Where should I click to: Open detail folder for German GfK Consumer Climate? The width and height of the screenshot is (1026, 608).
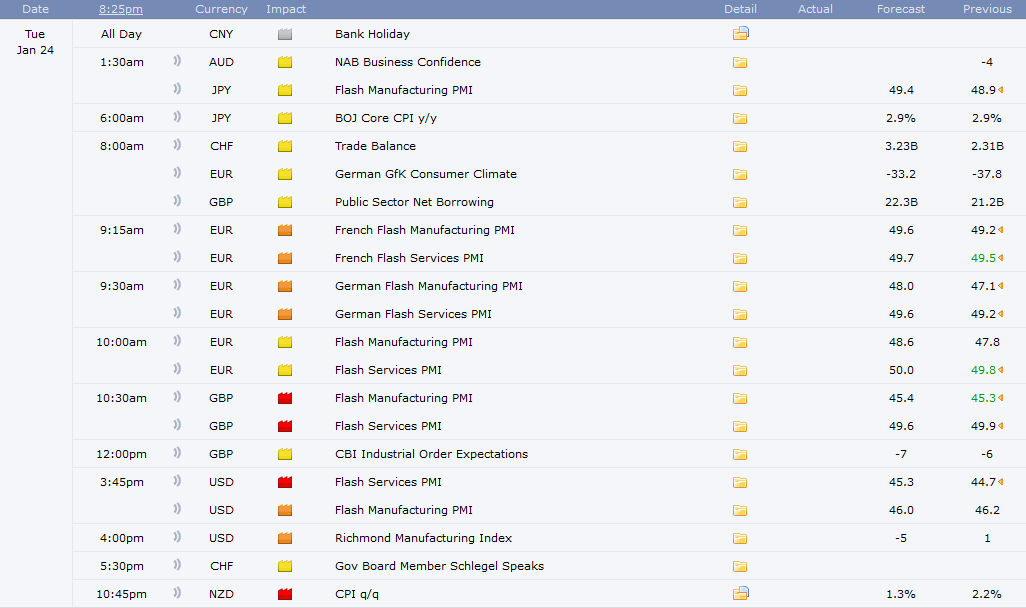740,174
